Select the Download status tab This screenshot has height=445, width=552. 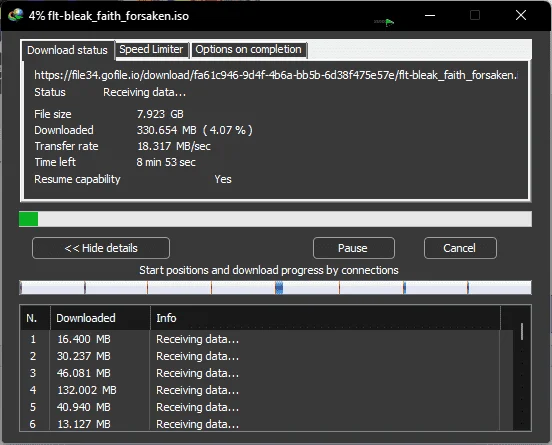[x=68, y=50]
